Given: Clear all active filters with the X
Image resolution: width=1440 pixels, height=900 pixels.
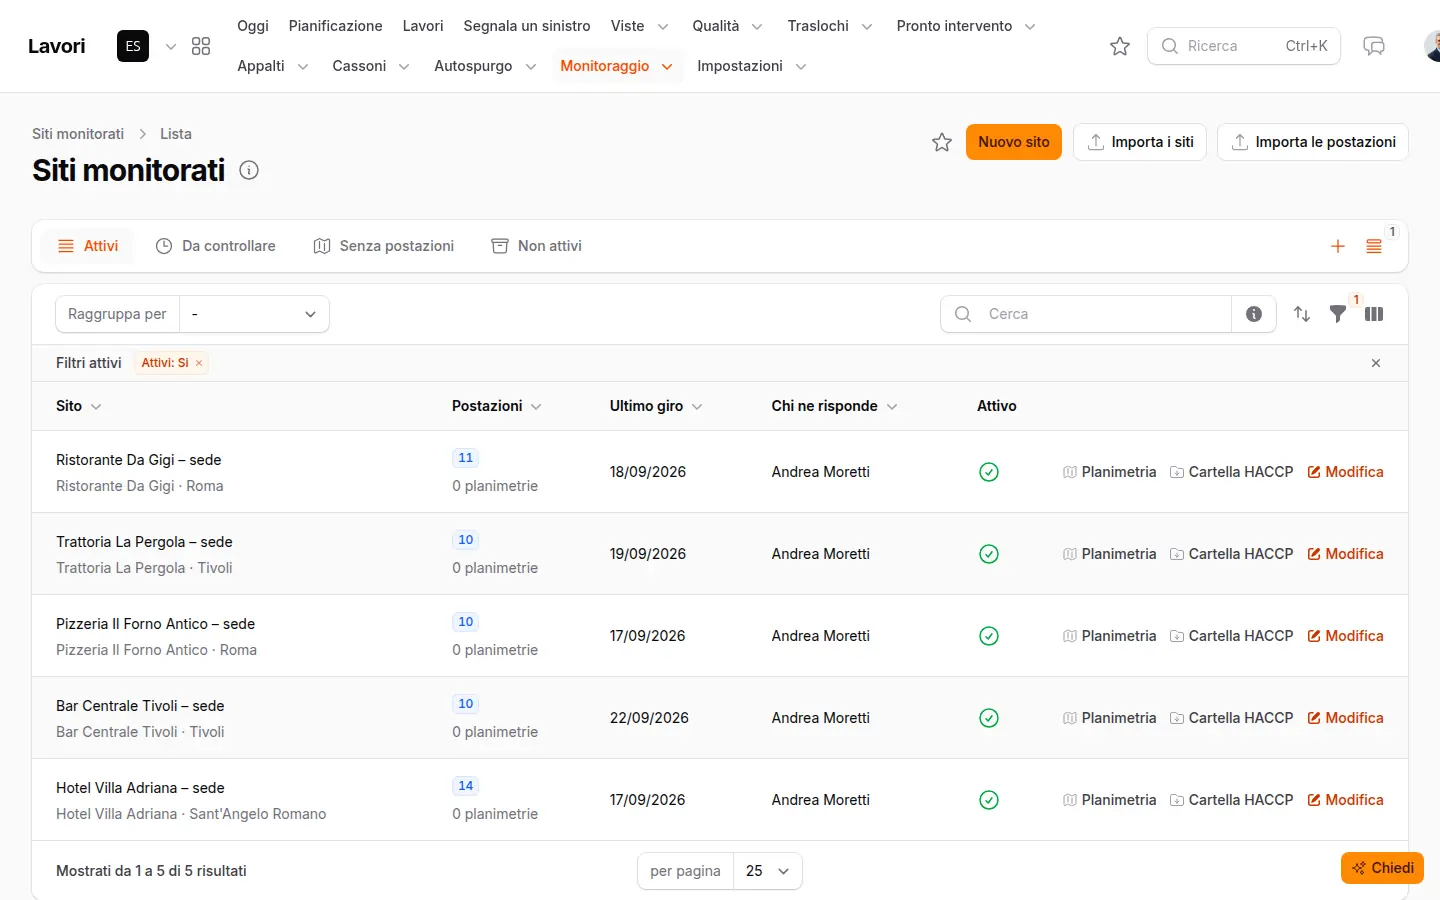Looking at the screenshot, I should pos(1376,363).
